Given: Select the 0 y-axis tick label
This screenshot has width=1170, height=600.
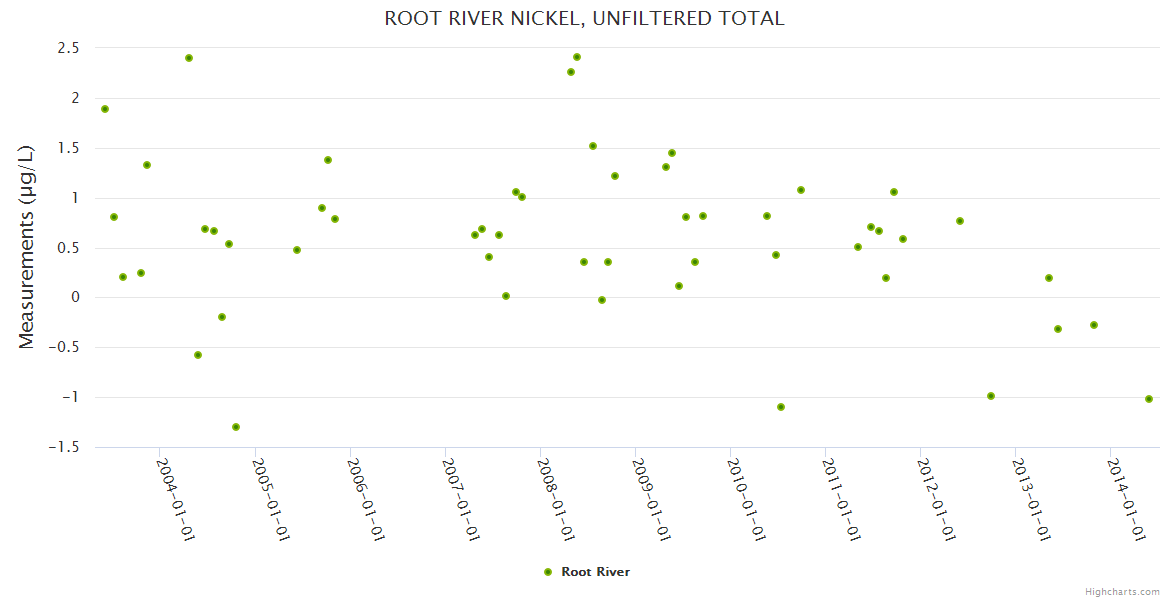Looking at the screenshot, I should [x=74, y=298].
